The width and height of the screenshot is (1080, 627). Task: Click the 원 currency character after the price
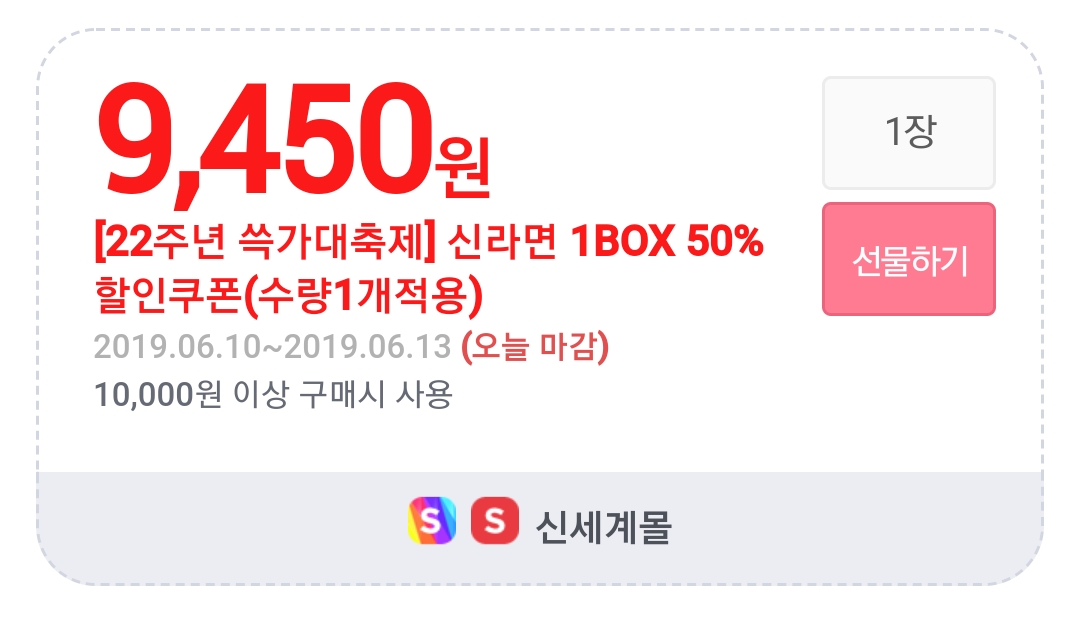(x=461, y=167)
